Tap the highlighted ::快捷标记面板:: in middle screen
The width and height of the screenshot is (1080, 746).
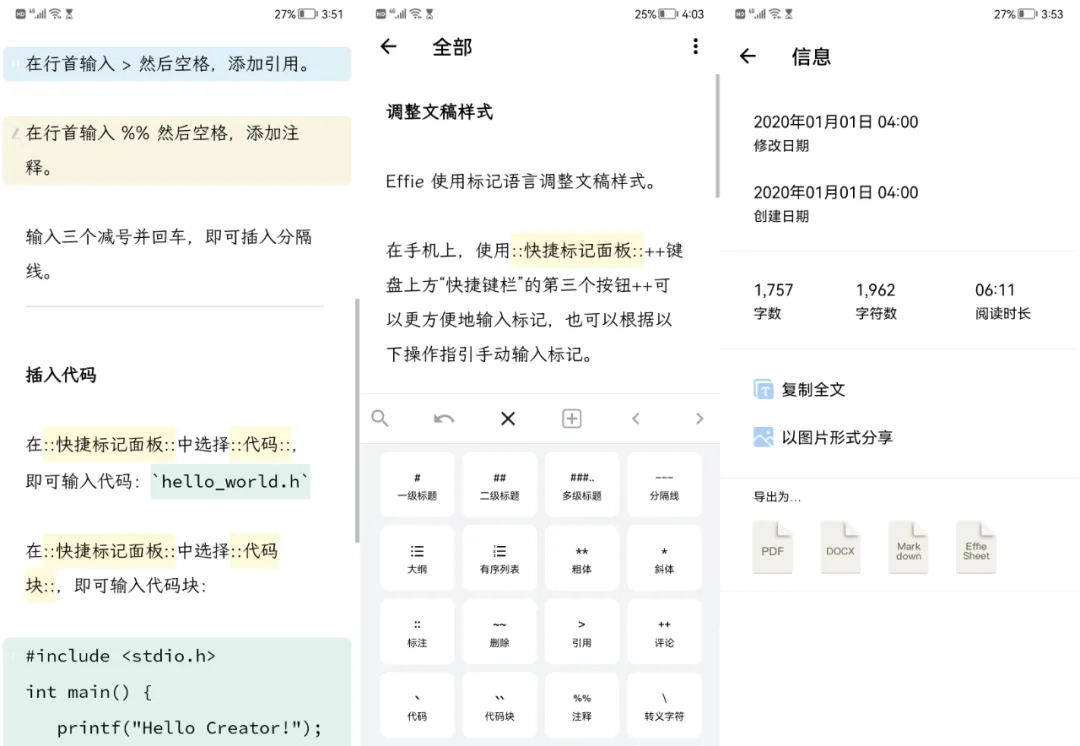point(577,250)
